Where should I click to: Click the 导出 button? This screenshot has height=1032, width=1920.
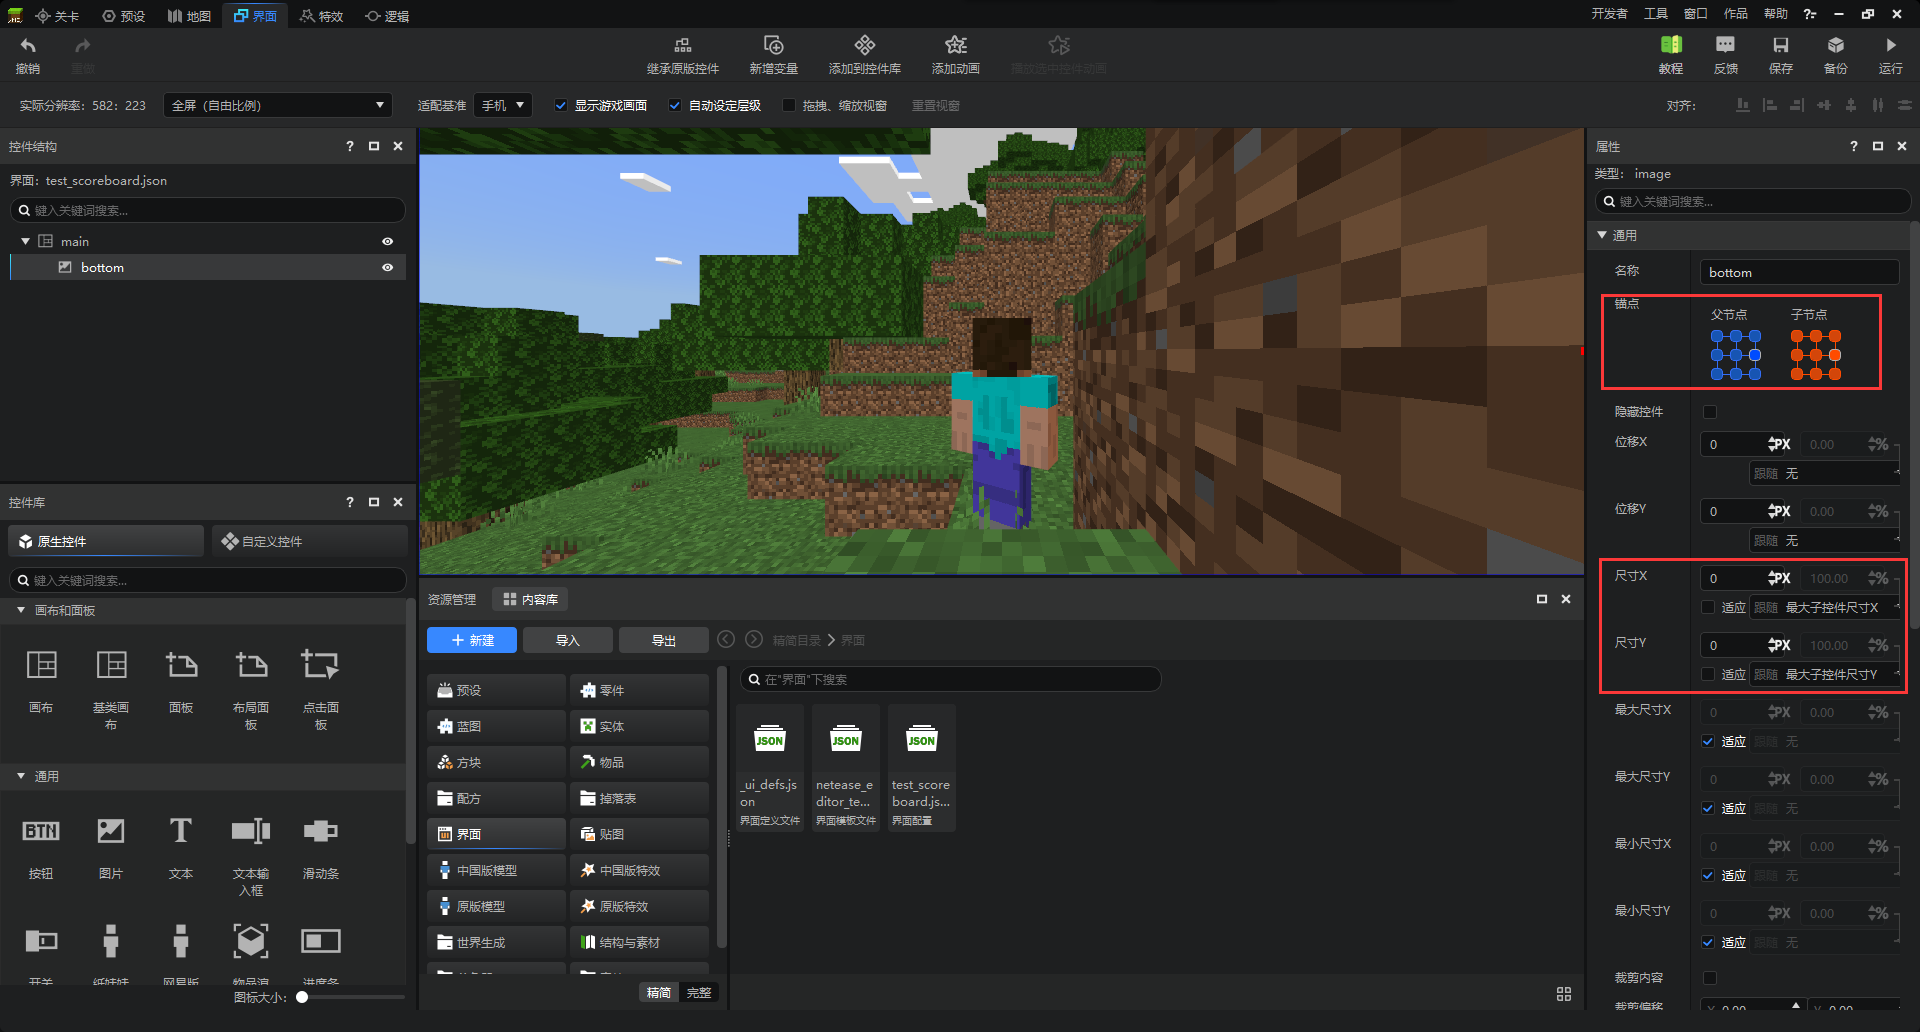pos(664,640)
